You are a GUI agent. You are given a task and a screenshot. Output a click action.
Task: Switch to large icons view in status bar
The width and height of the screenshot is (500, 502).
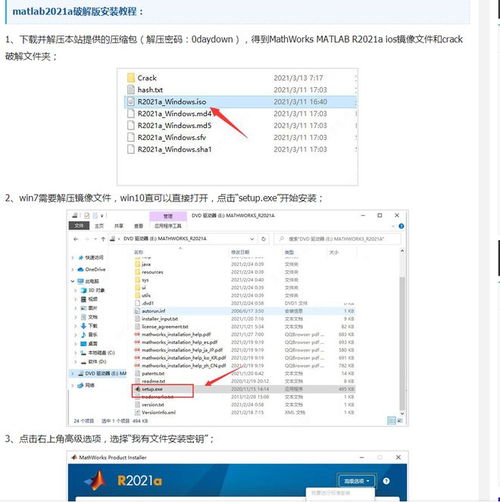pyautogui.click(x=400, y=421)
